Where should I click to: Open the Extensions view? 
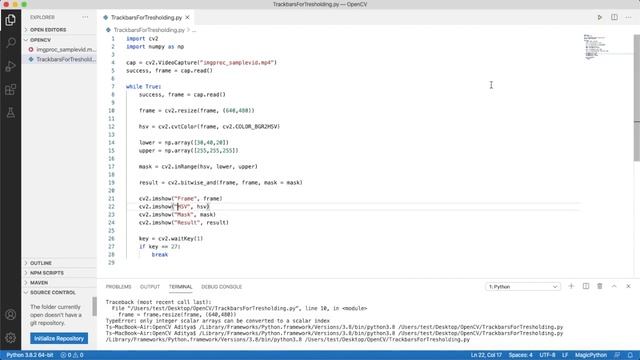[11, 89]
